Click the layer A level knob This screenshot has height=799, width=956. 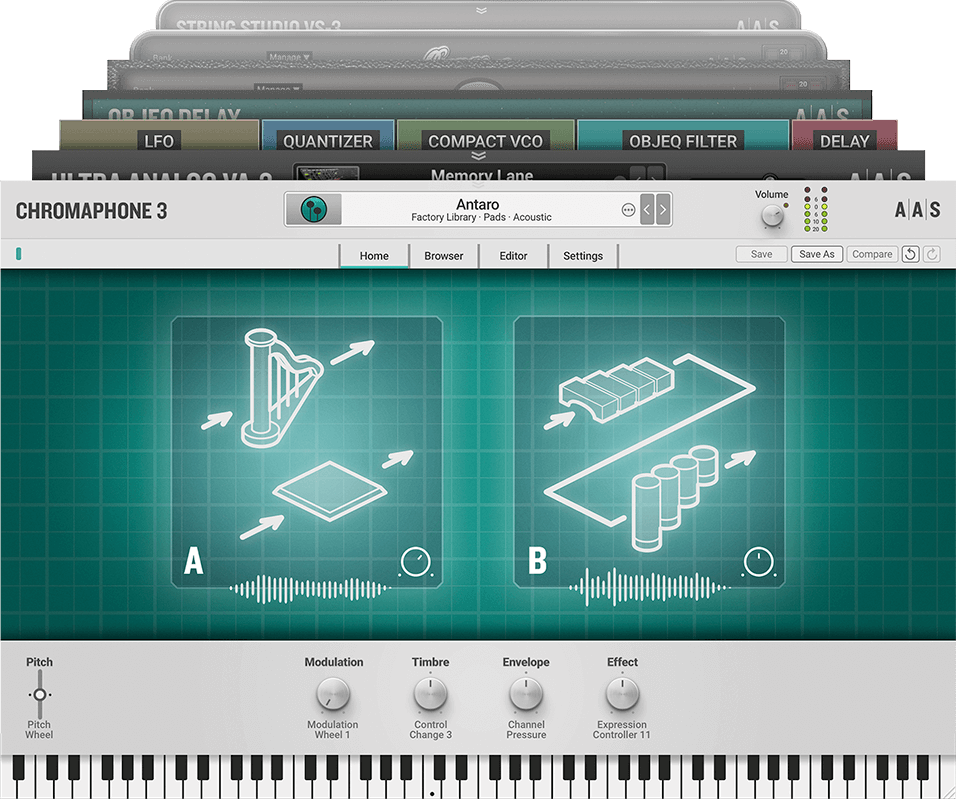click(415, 563)
